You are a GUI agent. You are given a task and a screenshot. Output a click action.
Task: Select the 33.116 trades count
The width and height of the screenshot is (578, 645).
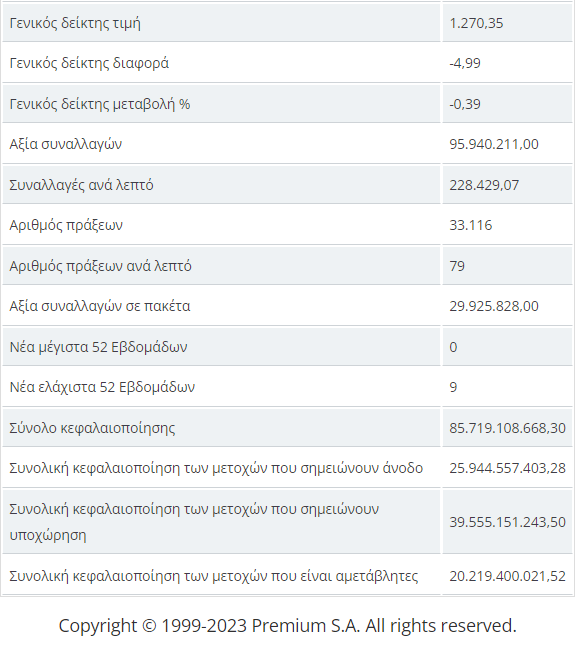(471, 225)
